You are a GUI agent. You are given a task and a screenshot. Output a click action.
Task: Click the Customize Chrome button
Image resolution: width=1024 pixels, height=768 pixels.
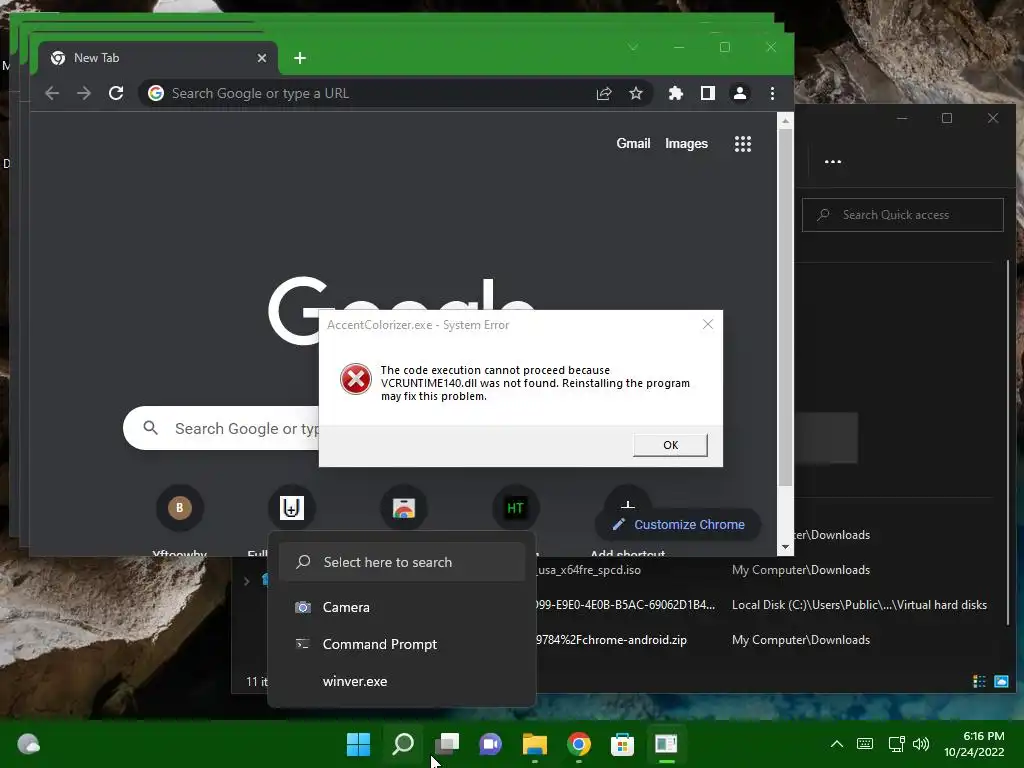pyautogui.click(x=678, y=524)
